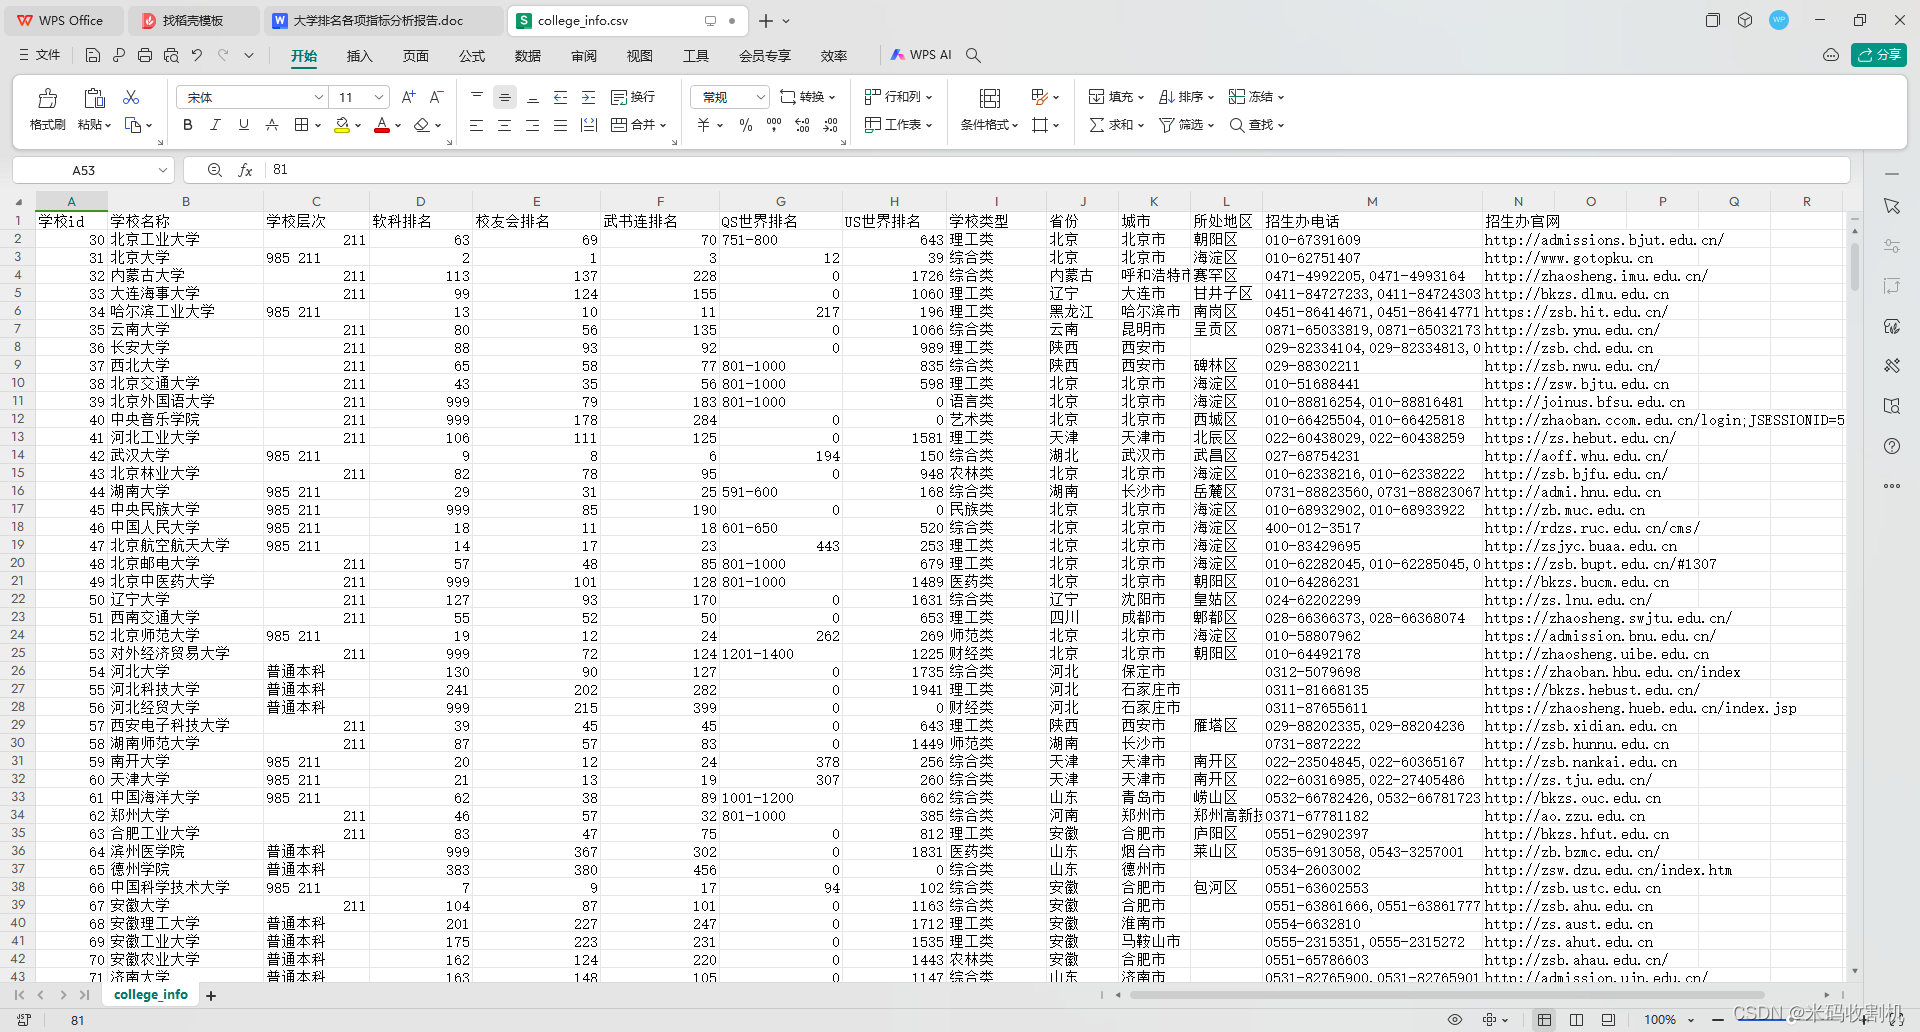The width and height of the screenshot is (1920, 1032).
Task: Click the Print preview icon
Action: [171, 55]
